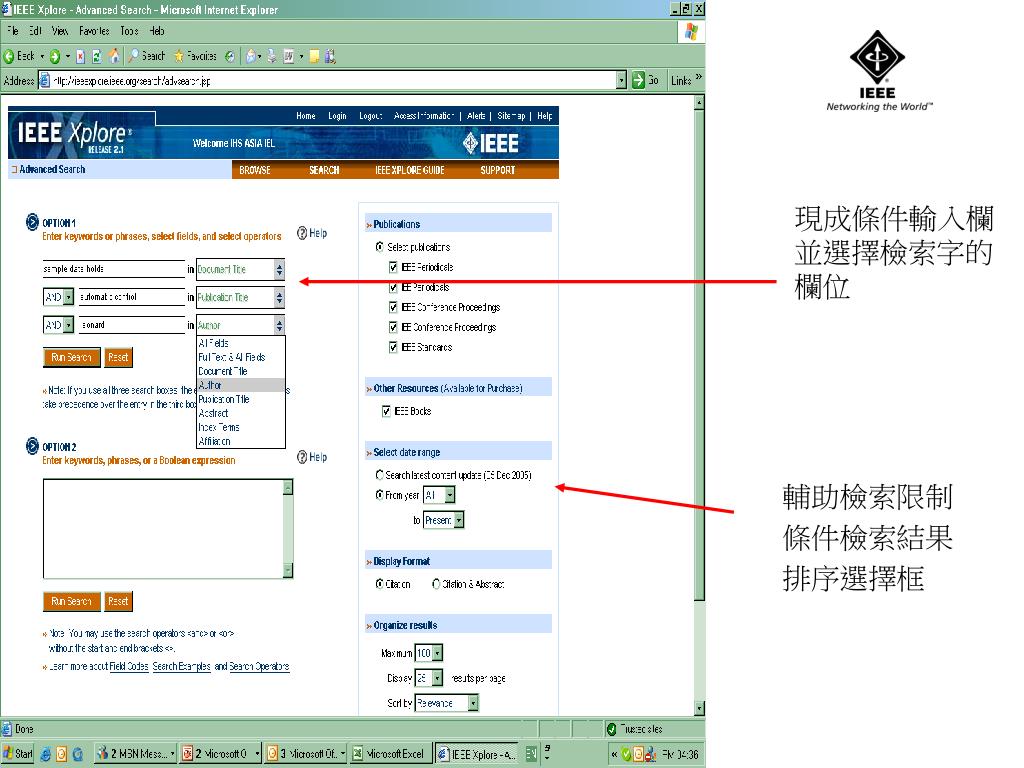Launch Internet Explorer from quick launch
1024x768 pixels.
tap(45, 754)
